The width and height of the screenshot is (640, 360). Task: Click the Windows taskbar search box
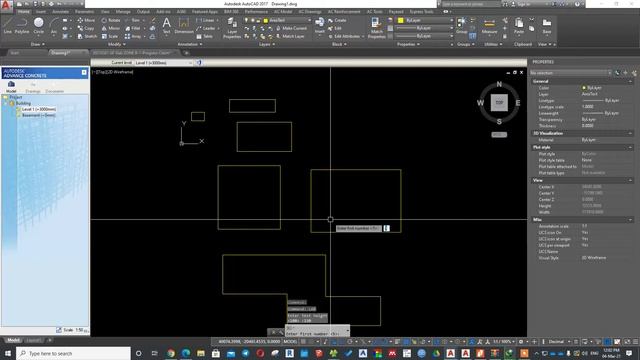click(x=73, y=353)
